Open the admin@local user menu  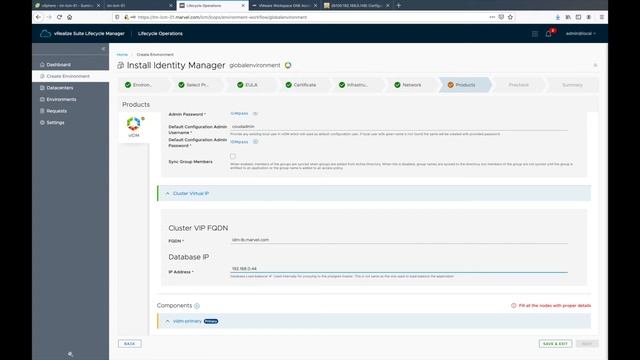(x=580, y=33)
